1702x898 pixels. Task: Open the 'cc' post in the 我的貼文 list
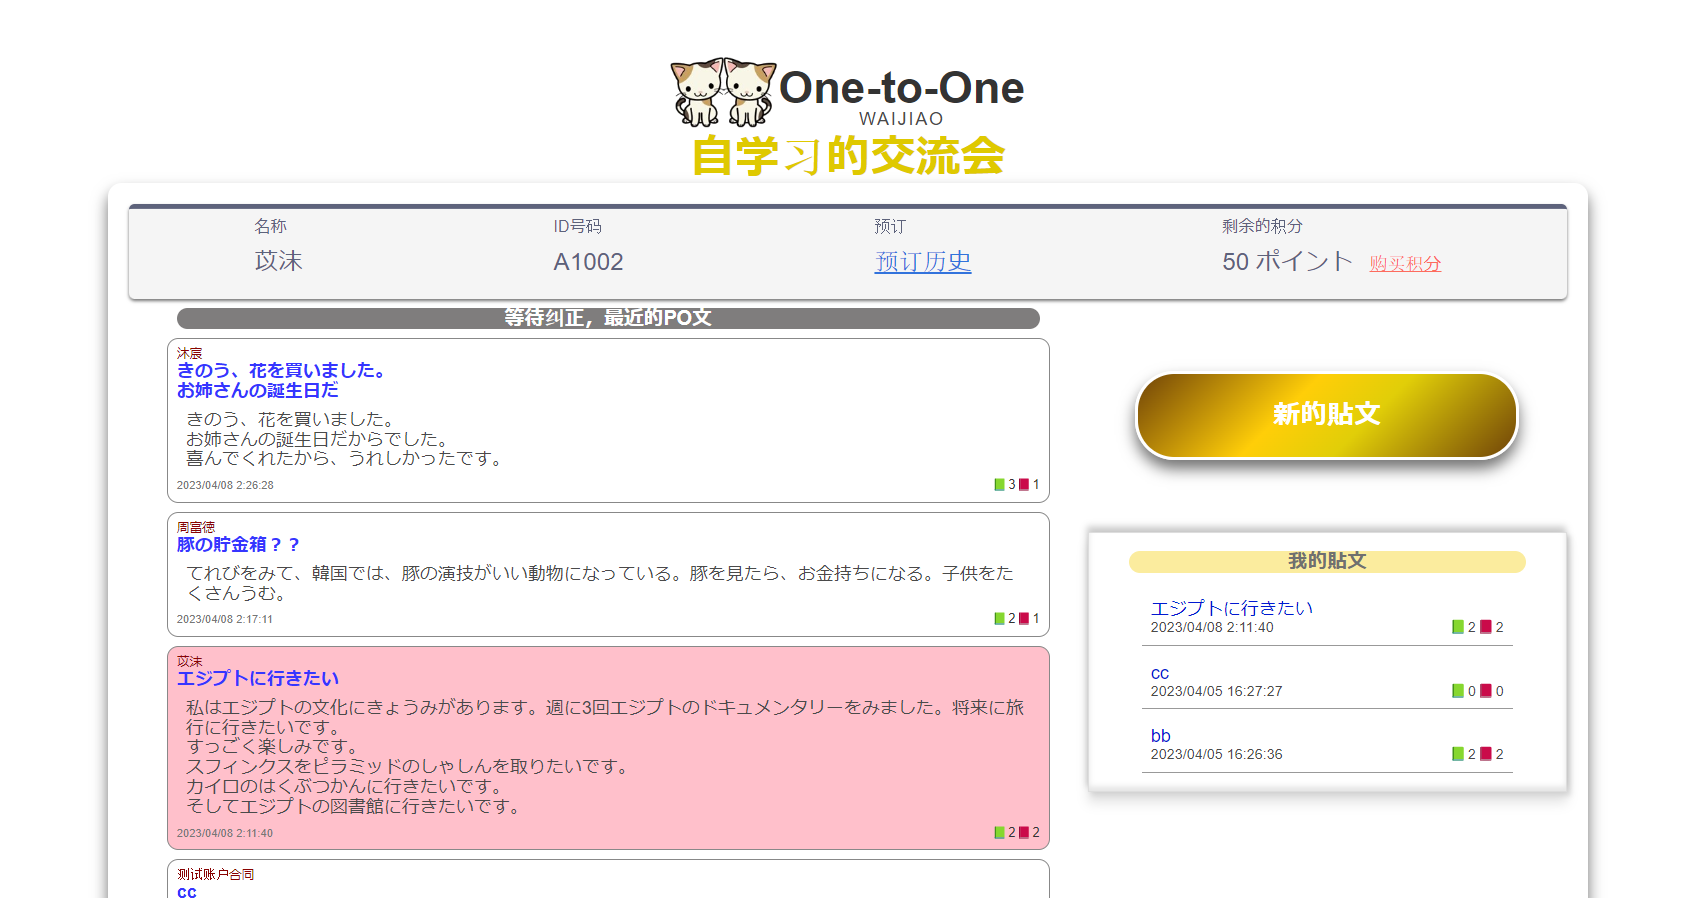point(1160,673)
